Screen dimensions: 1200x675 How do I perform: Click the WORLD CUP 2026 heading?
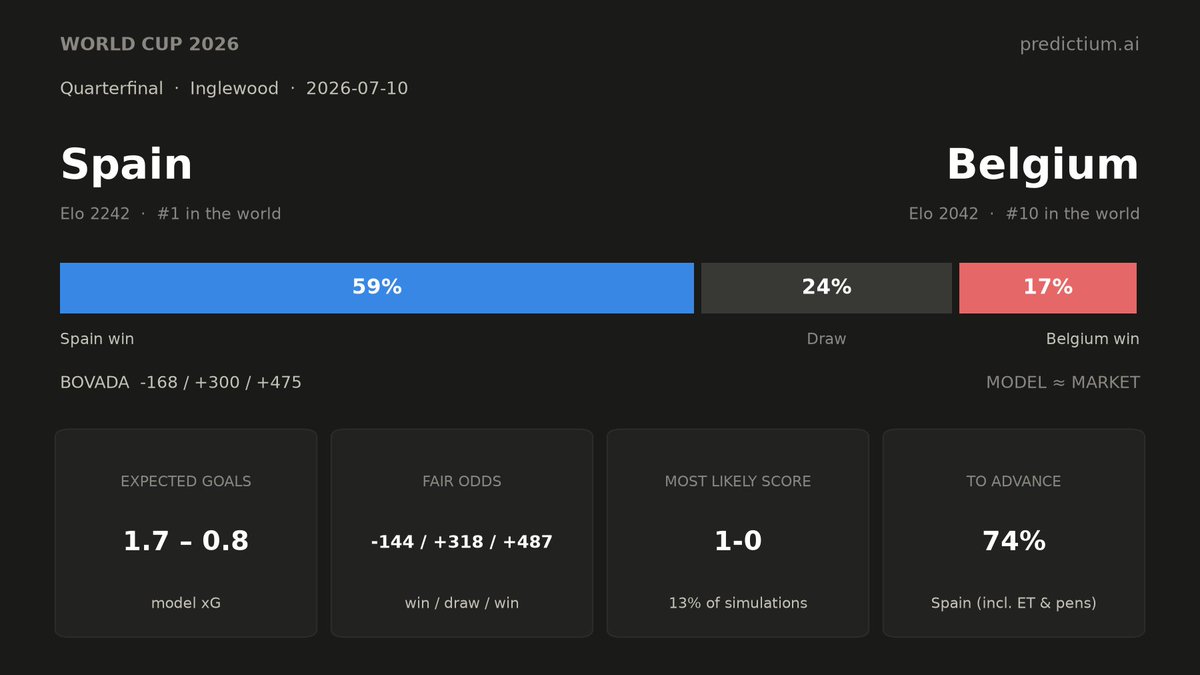[149, 44]
